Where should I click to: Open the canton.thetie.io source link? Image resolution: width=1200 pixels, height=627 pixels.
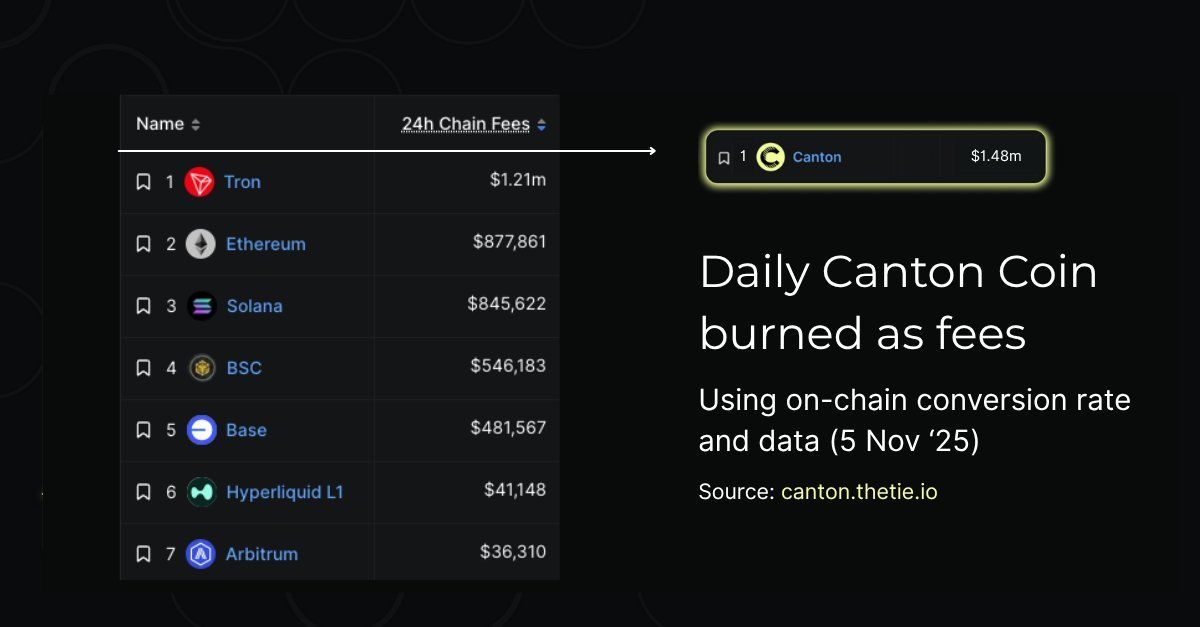[859, 491]
